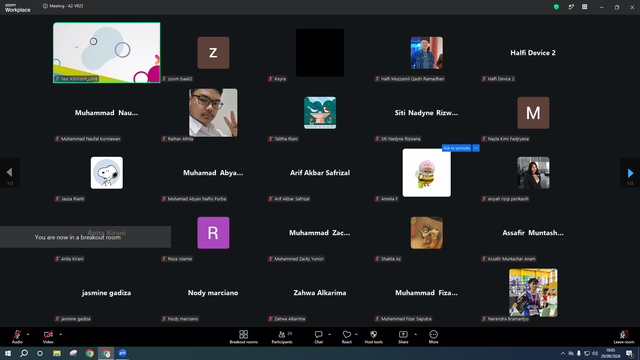640x360 pixels.
Task: Expand the React options arrow
Action: tap(356, 334)
